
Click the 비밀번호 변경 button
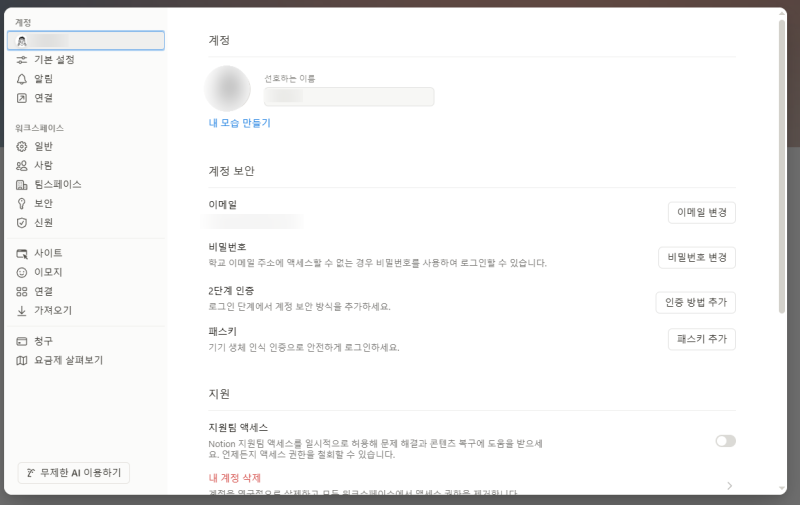[x=697, y=258]
